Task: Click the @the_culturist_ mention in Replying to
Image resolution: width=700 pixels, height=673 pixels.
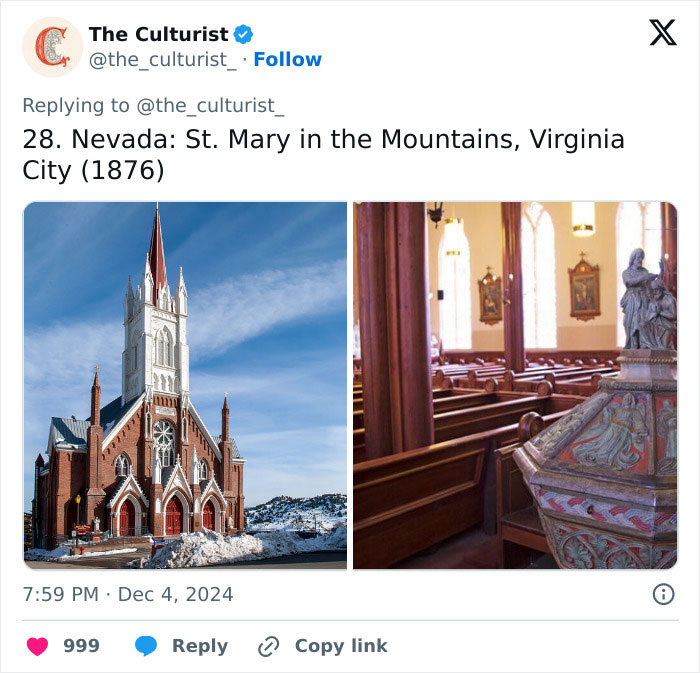Action: point(211,105)
